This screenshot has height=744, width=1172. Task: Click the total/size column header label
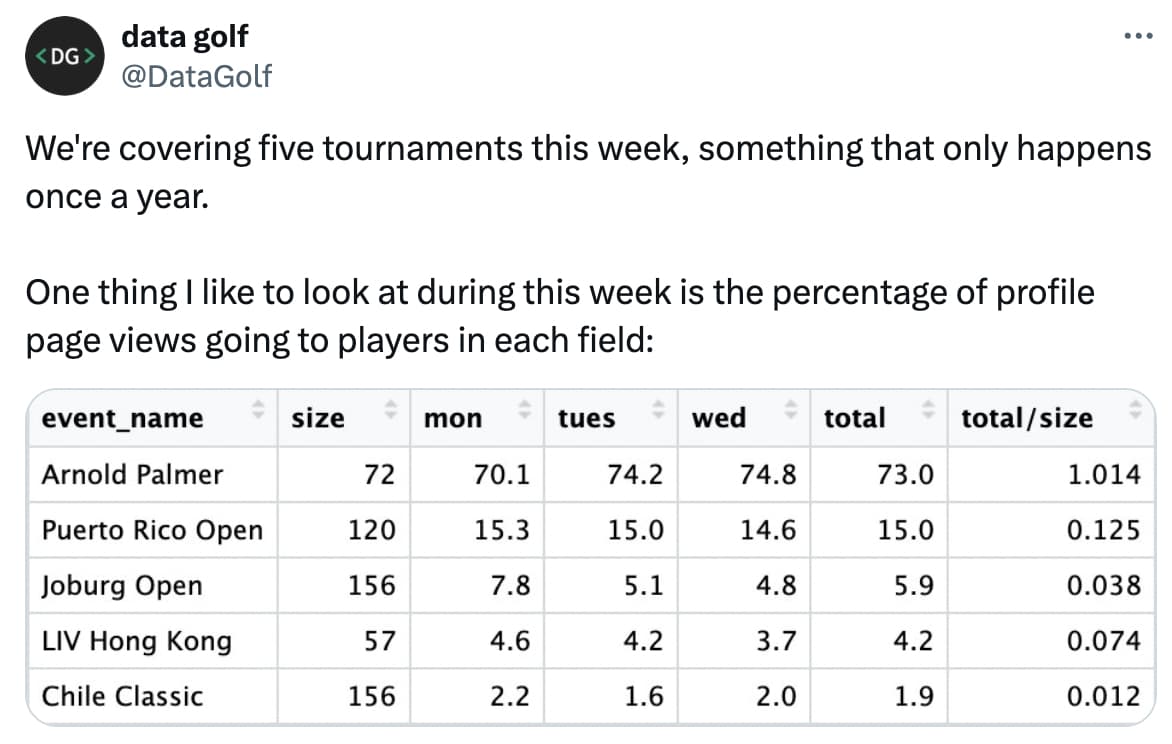(x=1027, y=418)
